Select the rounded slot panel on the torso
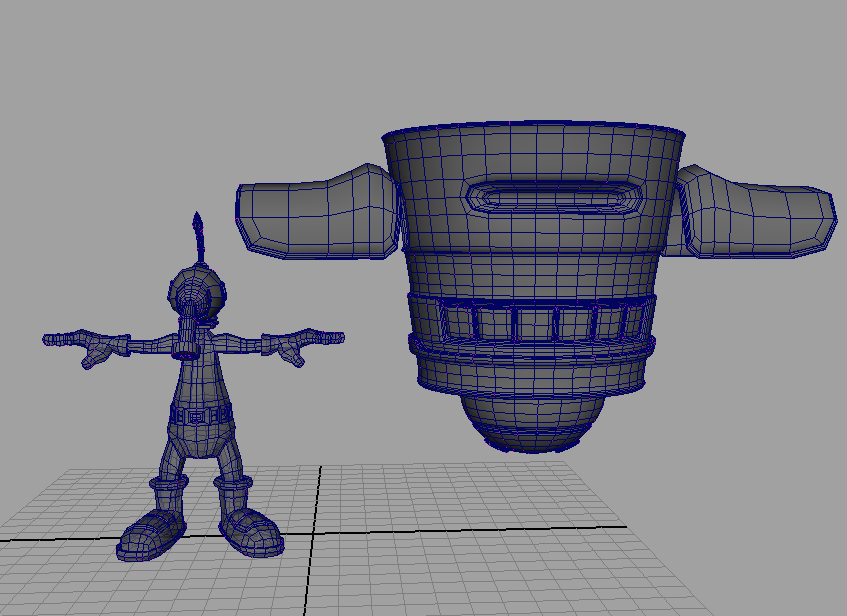Viewport: 847px width, 616px height. tap(554, 197)
